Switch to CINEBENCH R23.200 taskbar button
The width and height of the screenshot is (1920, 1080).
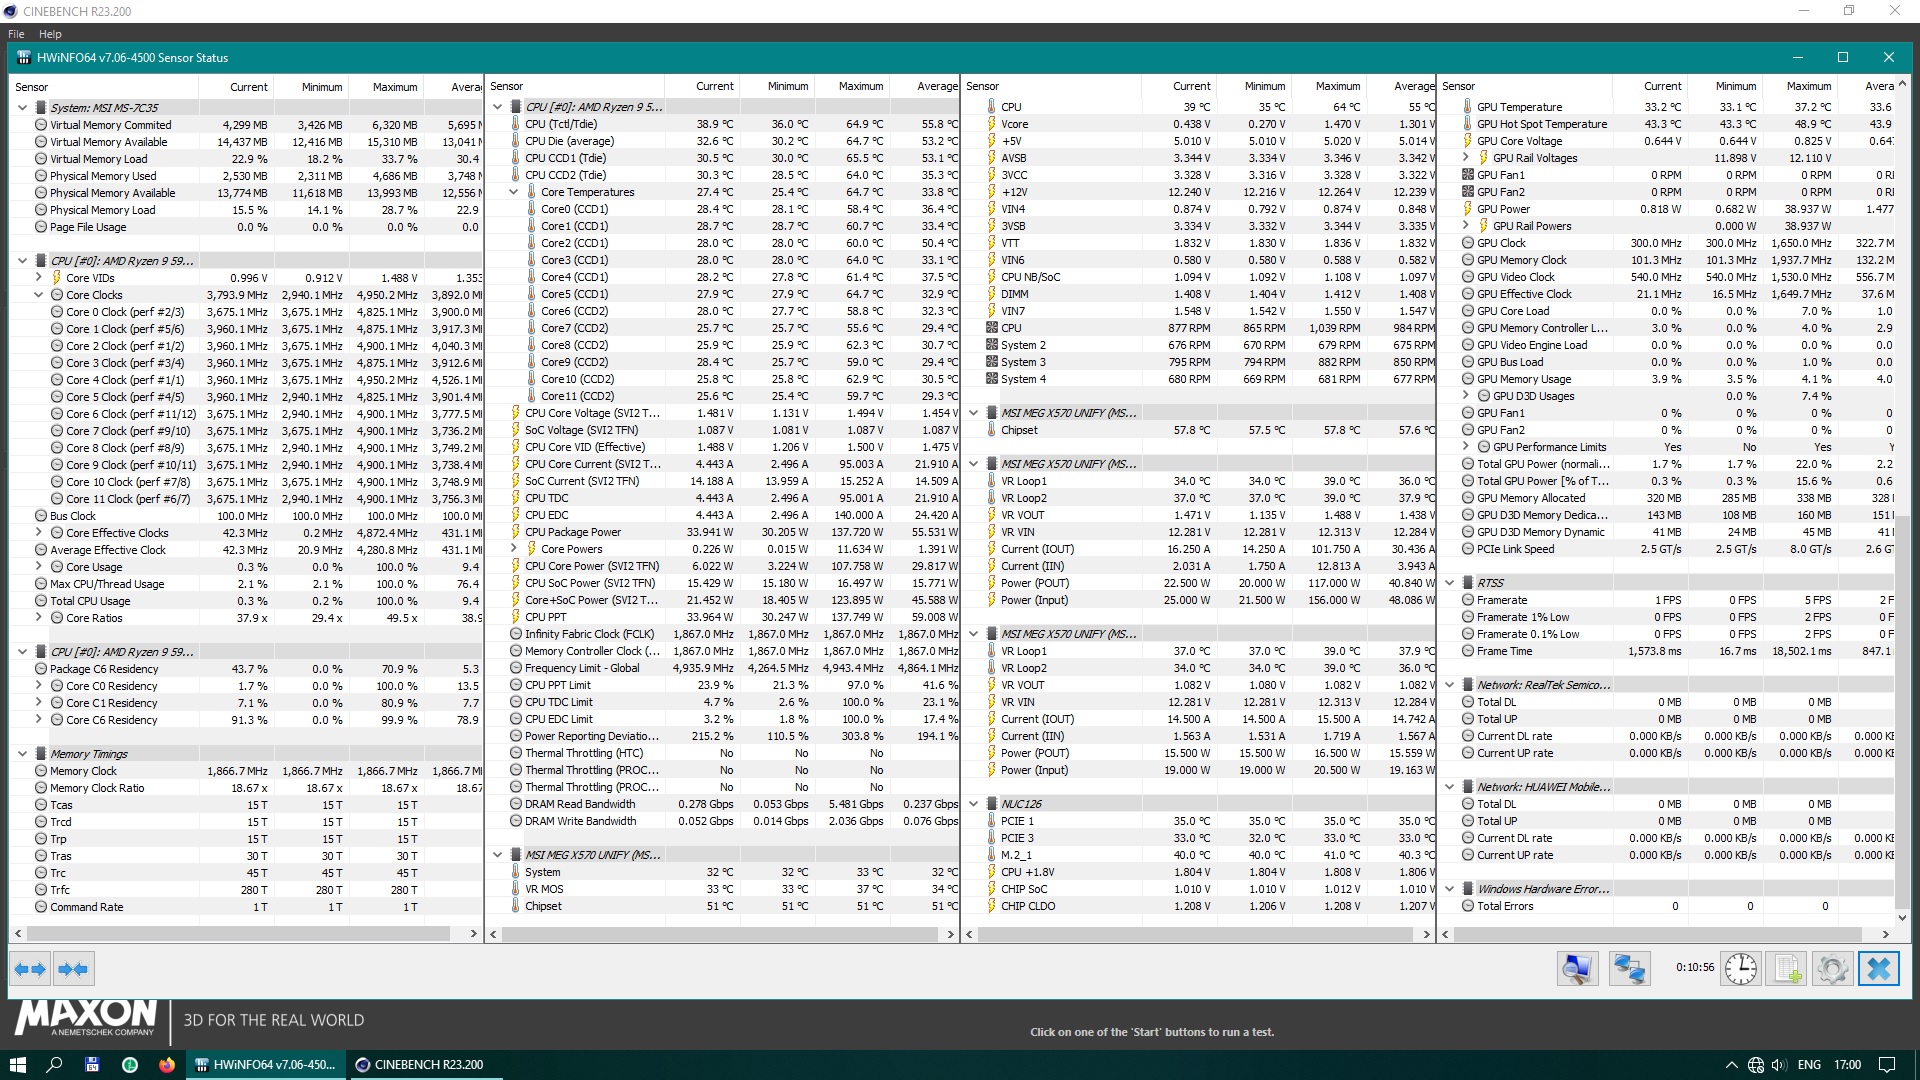coord(419,1065)
